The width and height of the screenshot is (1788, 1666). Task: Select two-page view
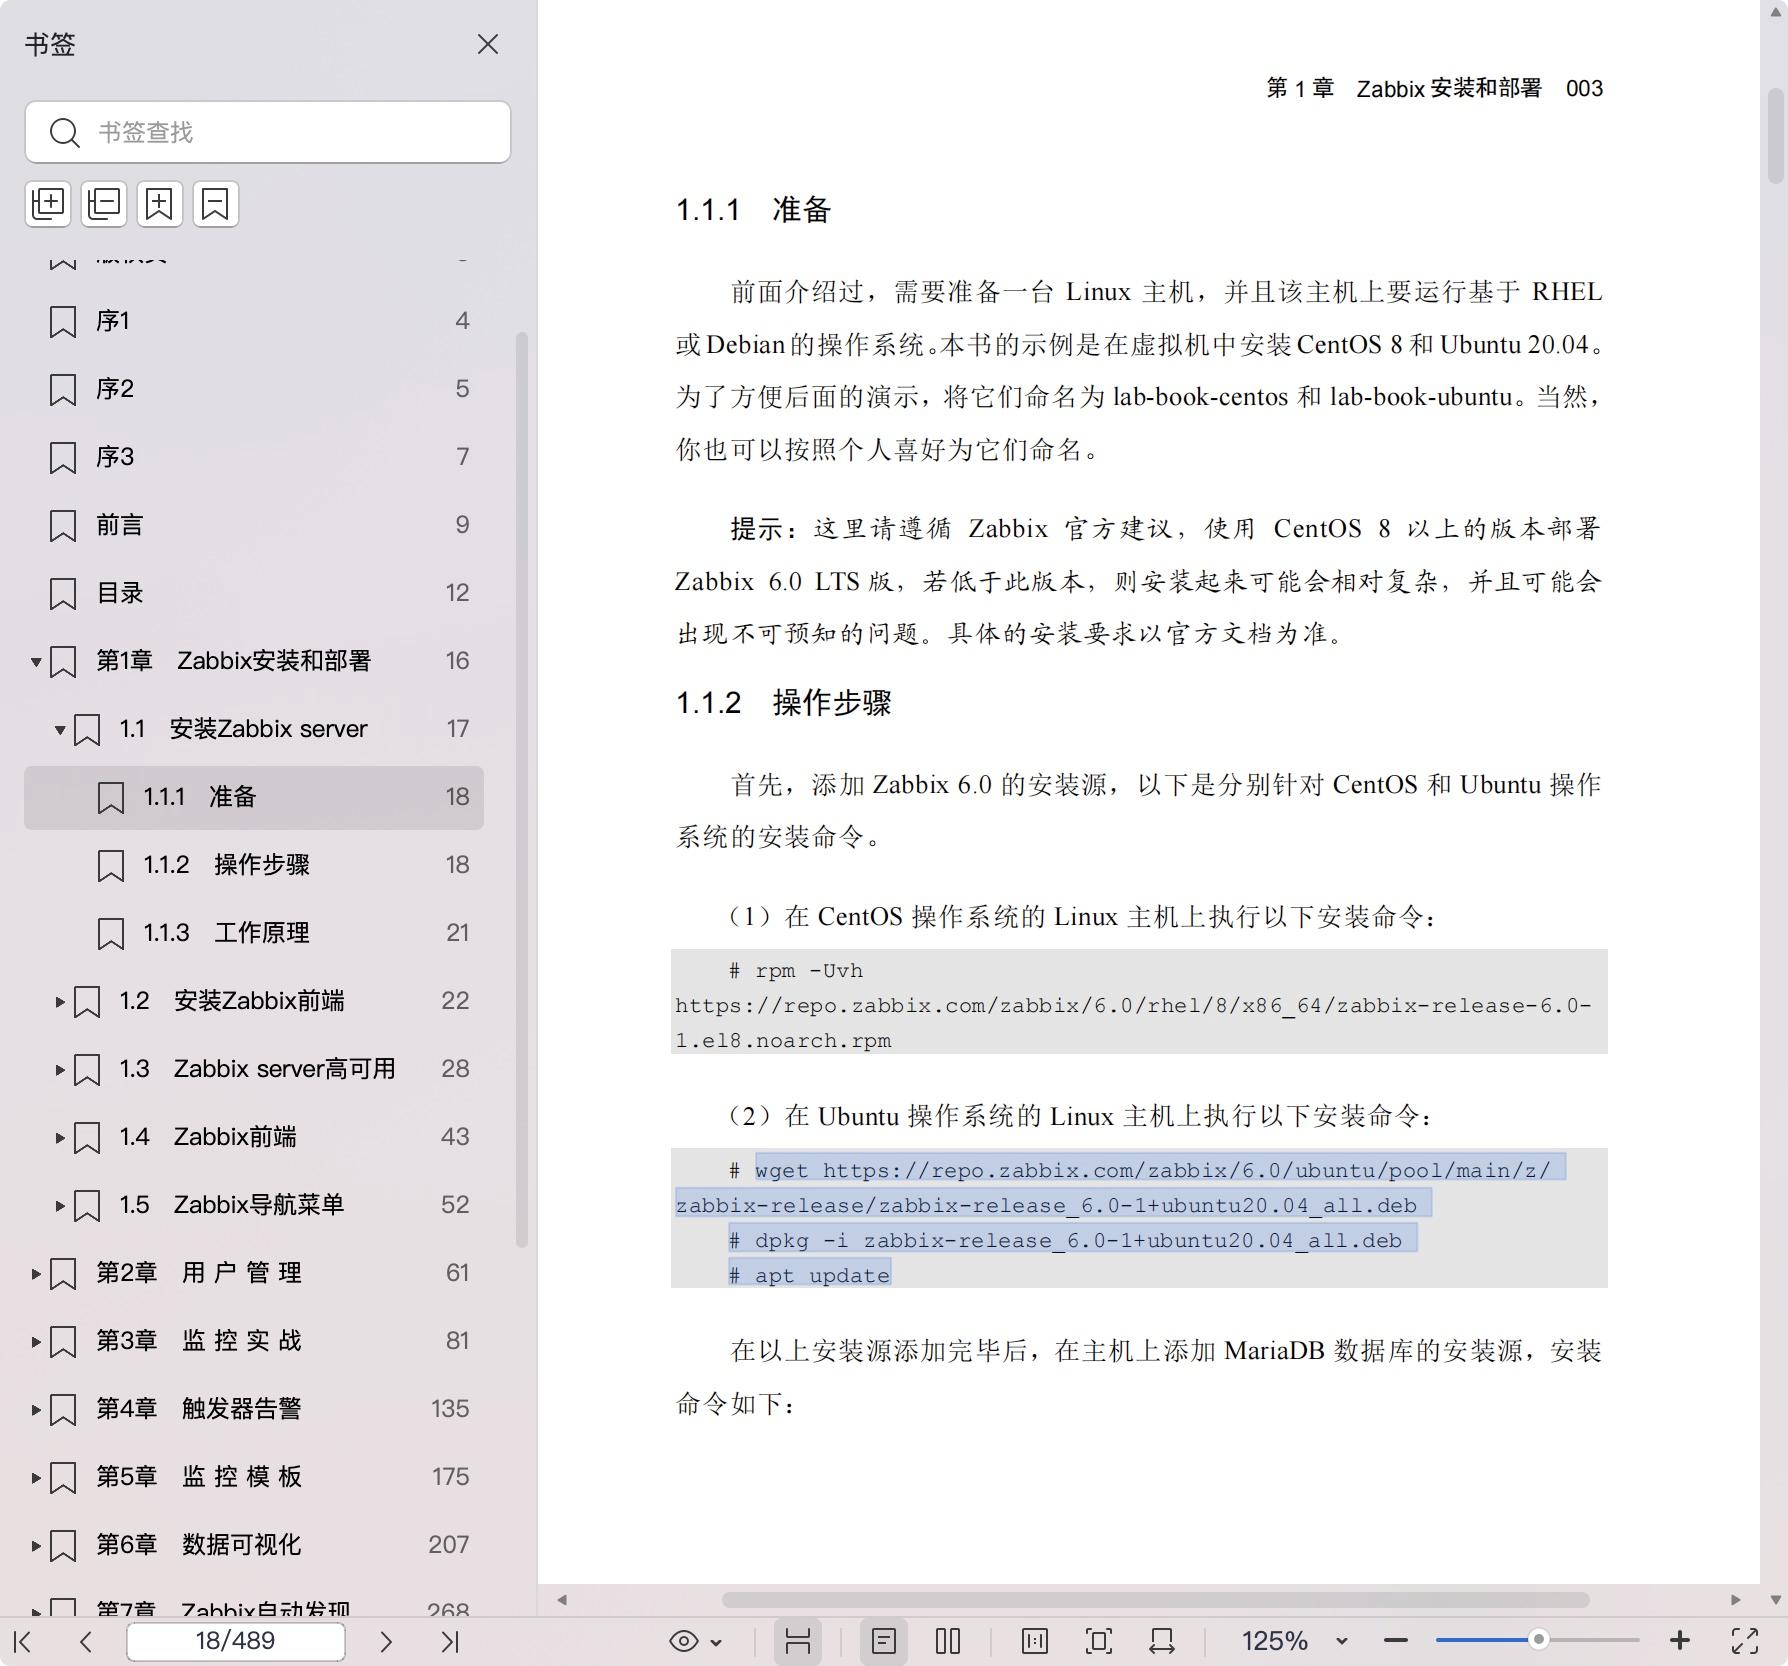pyautogui.click(x=948, y=1641)
